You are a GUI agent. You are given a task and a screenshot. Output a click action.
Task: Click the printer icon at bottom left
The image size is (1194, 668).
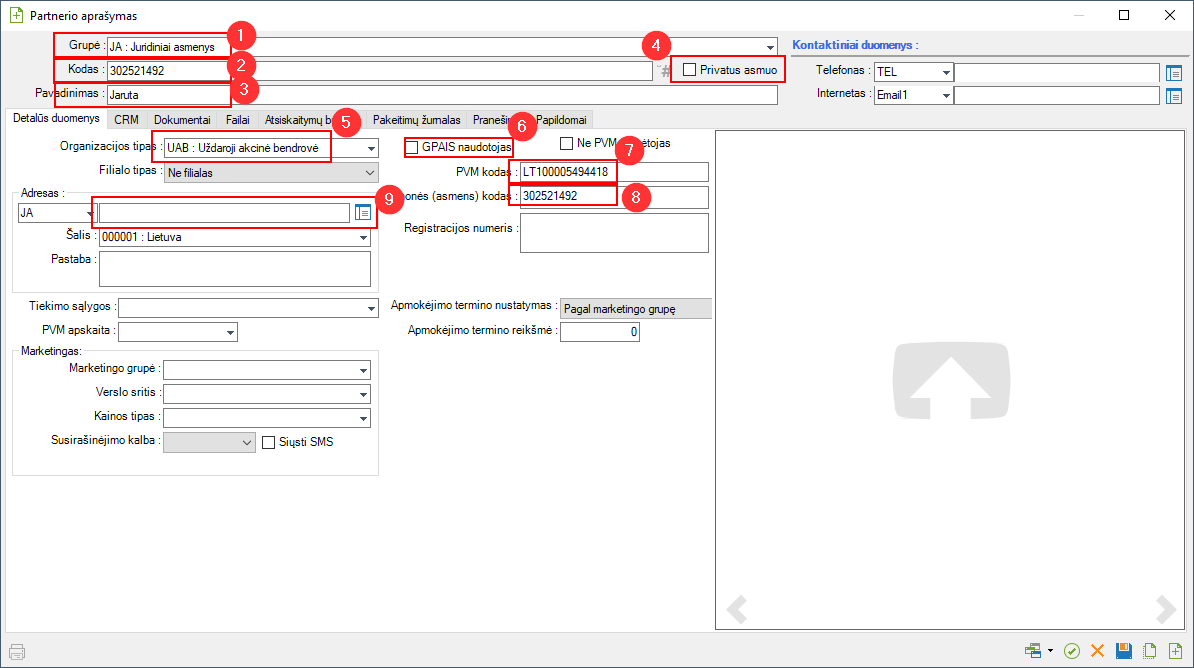pyautogui.click(x=17, y=651)
